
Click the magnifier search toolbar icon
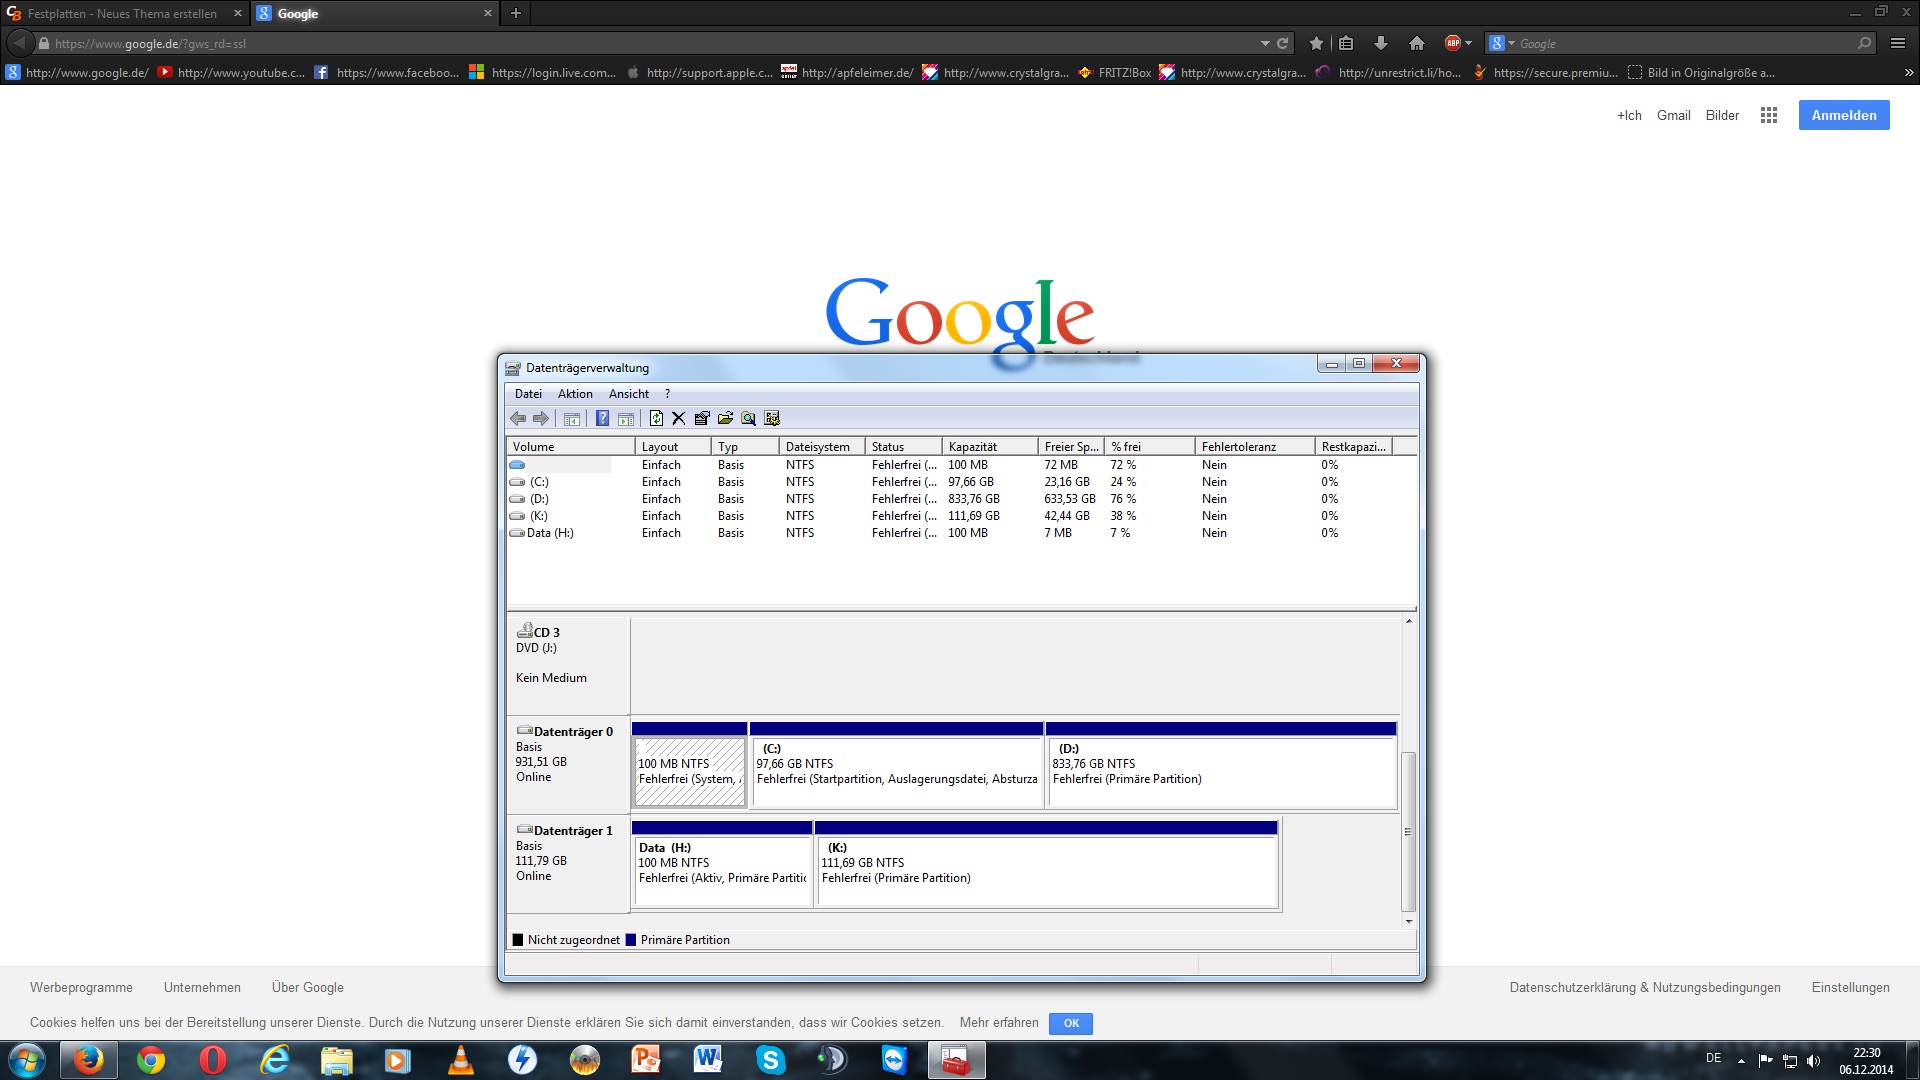(x=748, y=418)
